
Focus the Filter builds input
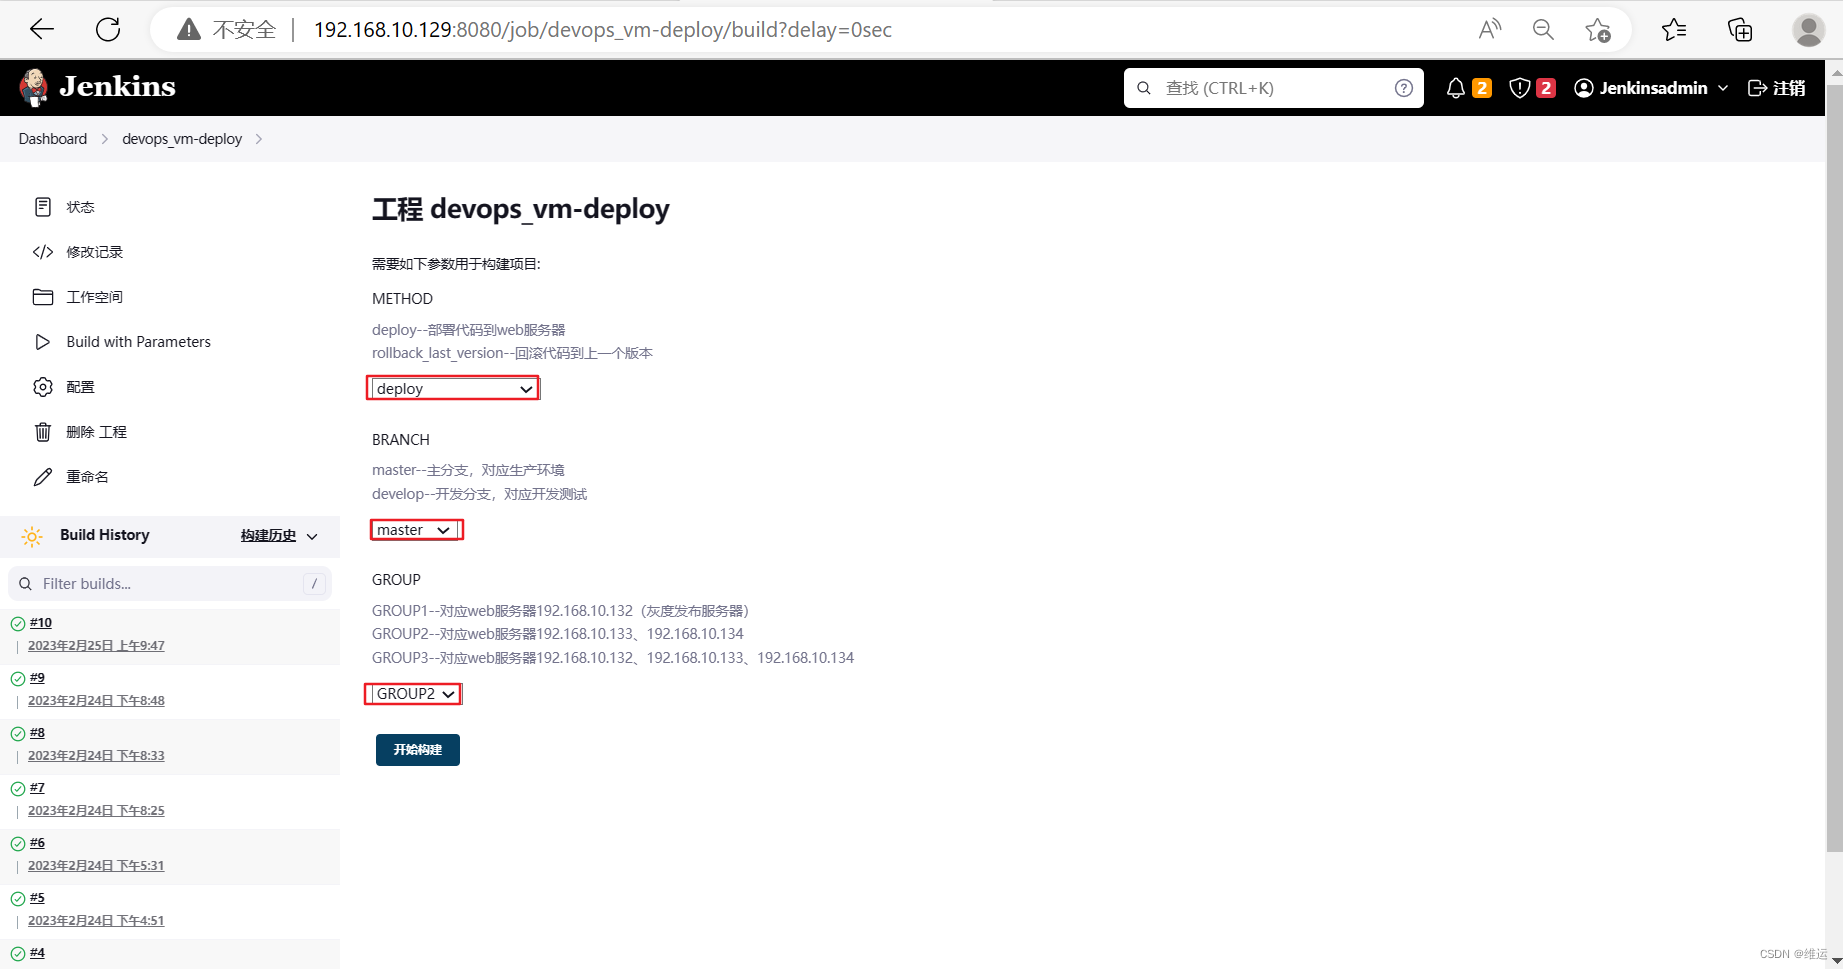[x=170, y=584]
